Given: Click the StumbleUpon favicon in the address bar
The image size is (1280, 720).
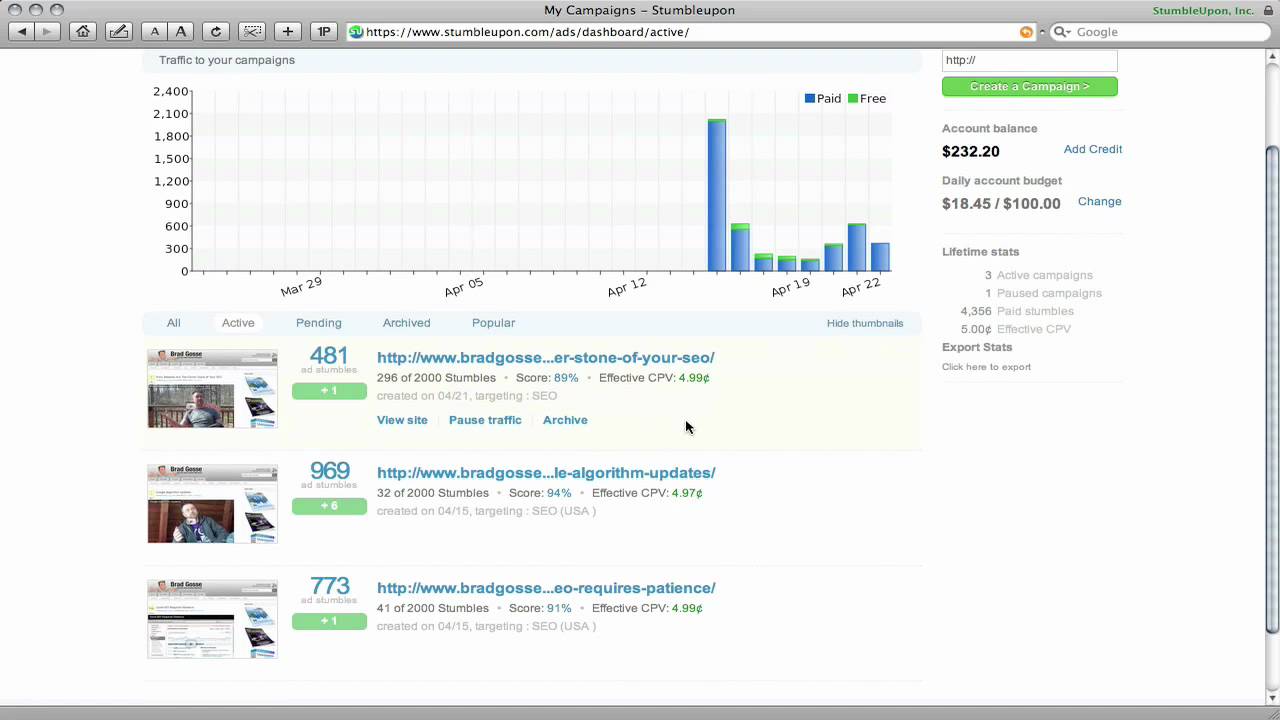Looking at the screenshot, I should 355,31.
